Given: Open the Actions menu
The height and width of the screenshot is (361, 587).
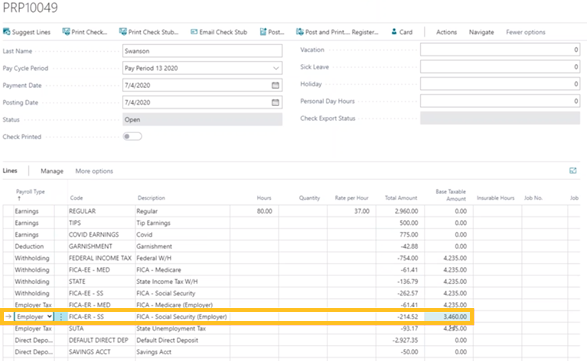Looking at the screenshot, I should [x=446, y=32].
